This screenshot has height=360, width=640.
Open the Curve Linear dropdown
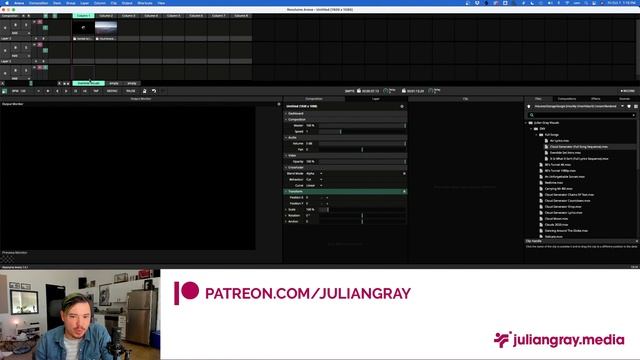pos(314,186)
